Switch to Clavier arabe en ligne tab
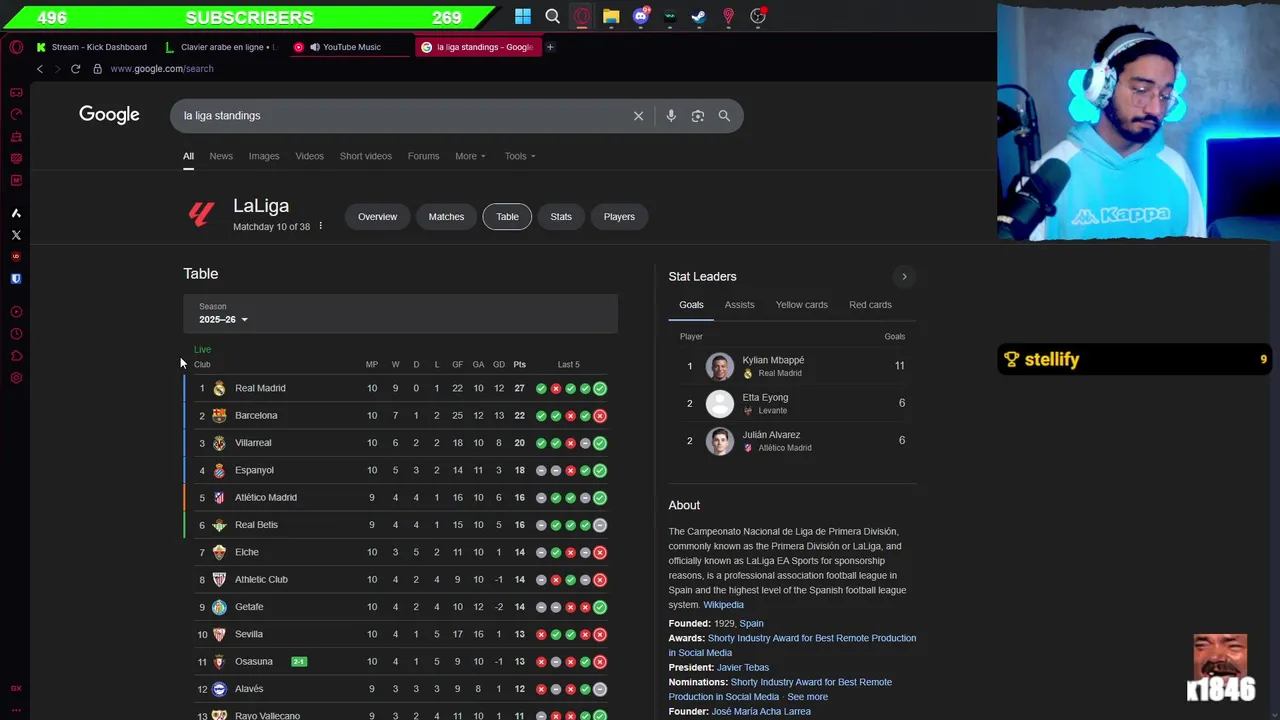Image resolution: width=1280 pixels, height=720 pixels. click(x=220, y=47)
